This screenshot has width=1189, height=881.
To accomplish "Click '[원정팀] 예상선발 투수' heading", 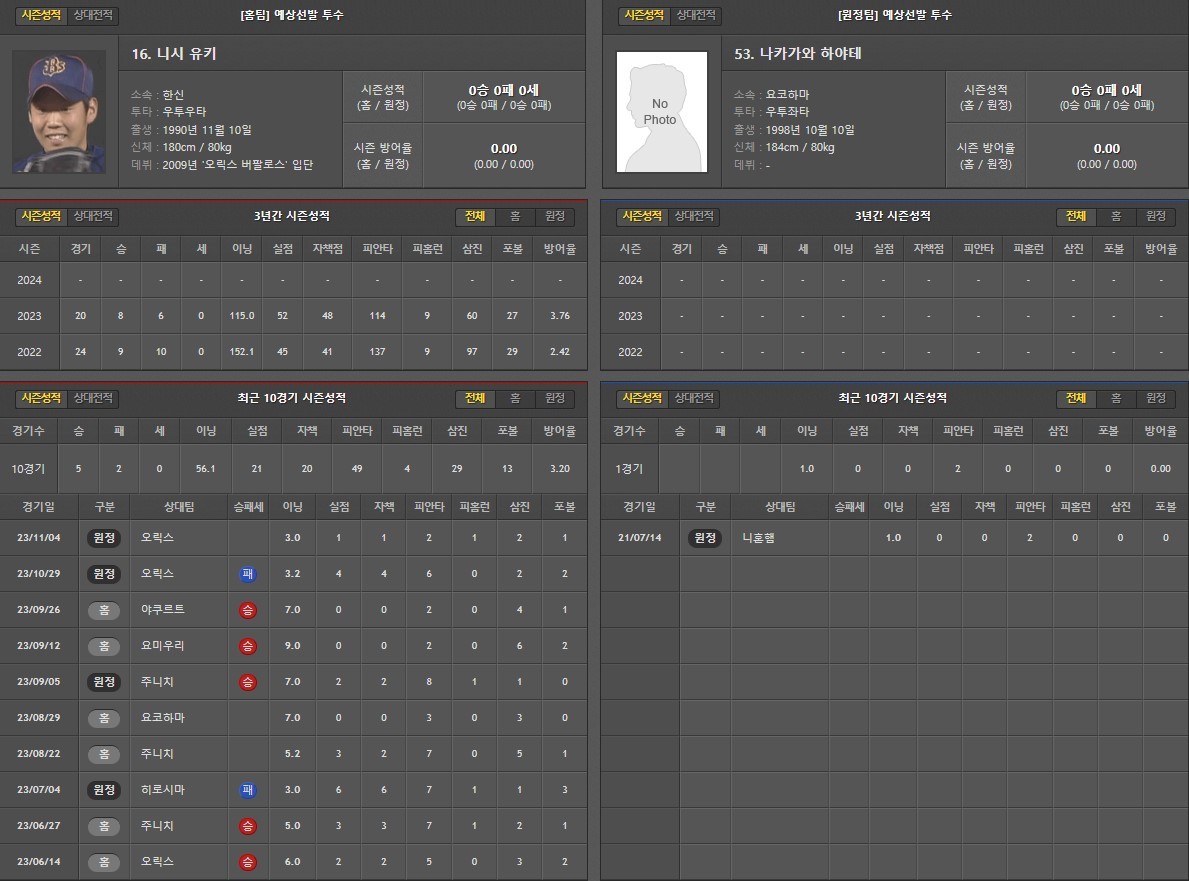I will click(895, 14).
